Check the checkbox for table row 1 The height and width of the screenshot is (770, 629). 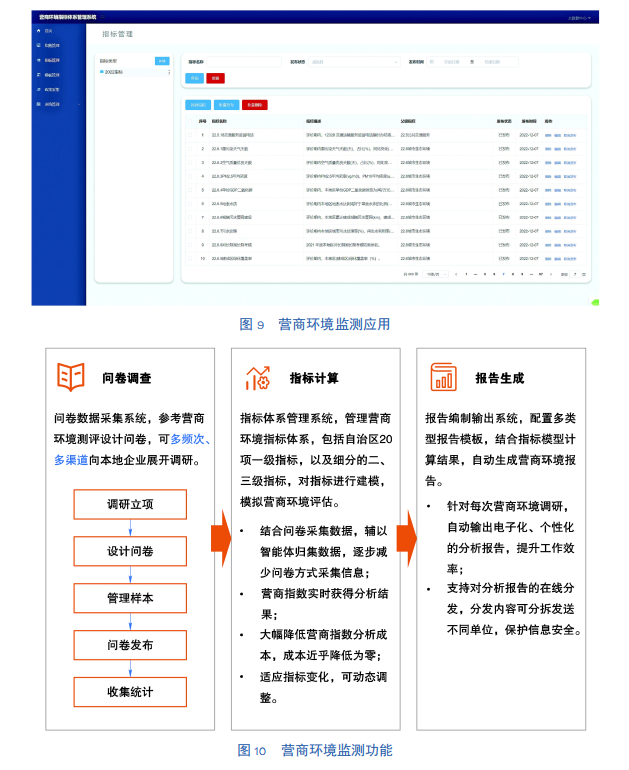(x=190, y=134)
